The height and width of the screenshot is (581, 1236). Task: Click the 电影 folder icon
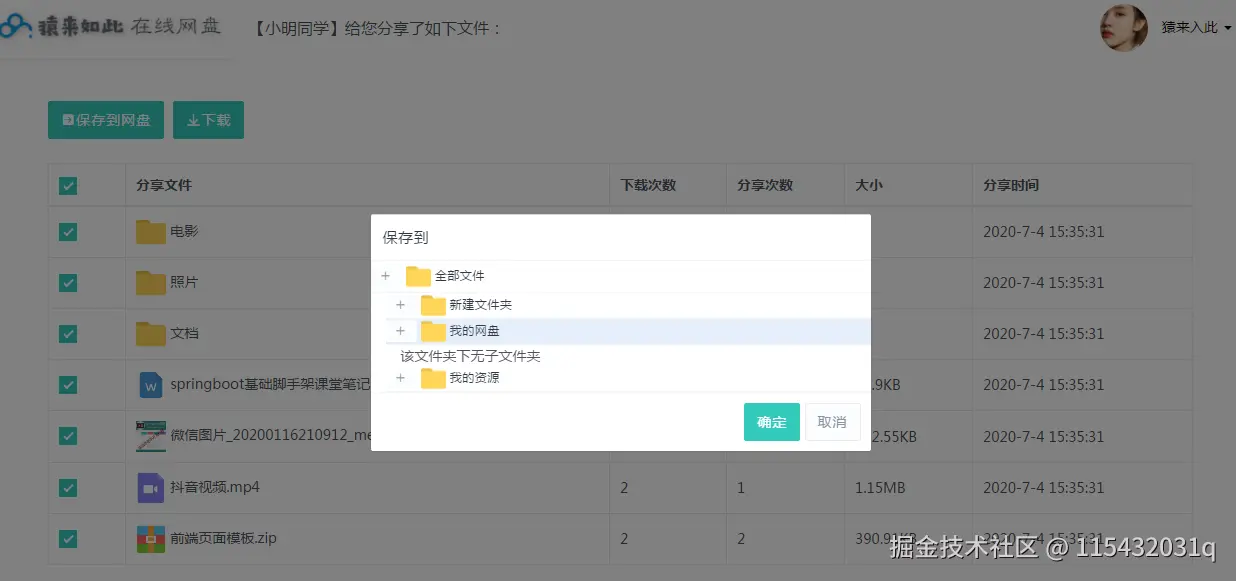(151, 232)
